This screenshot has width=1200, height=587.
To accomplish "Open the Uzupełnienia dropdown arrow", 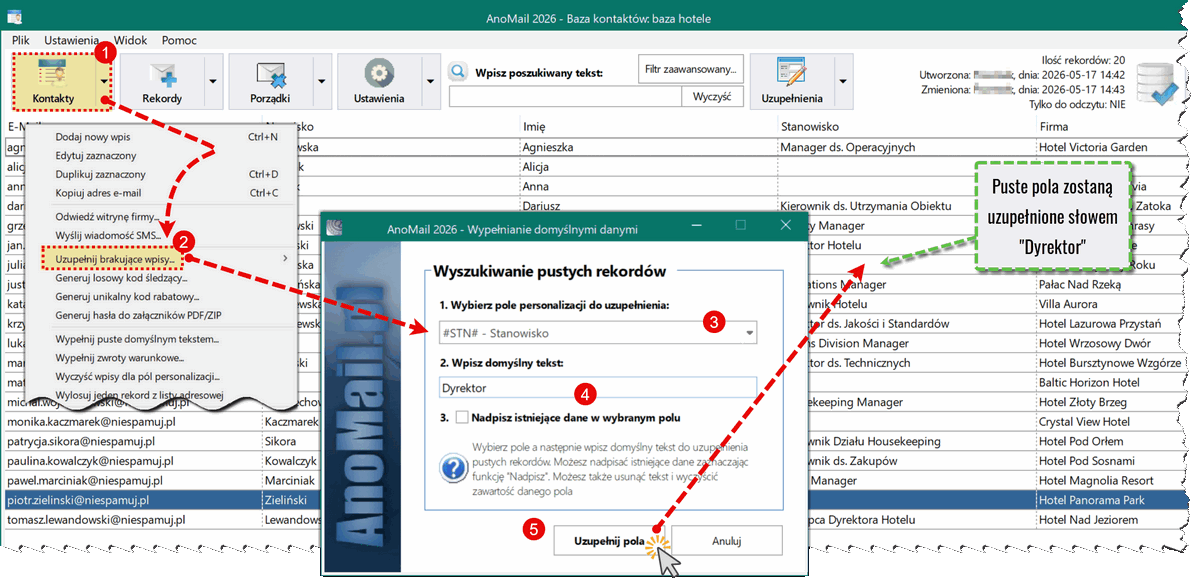I will pos(843,81).
